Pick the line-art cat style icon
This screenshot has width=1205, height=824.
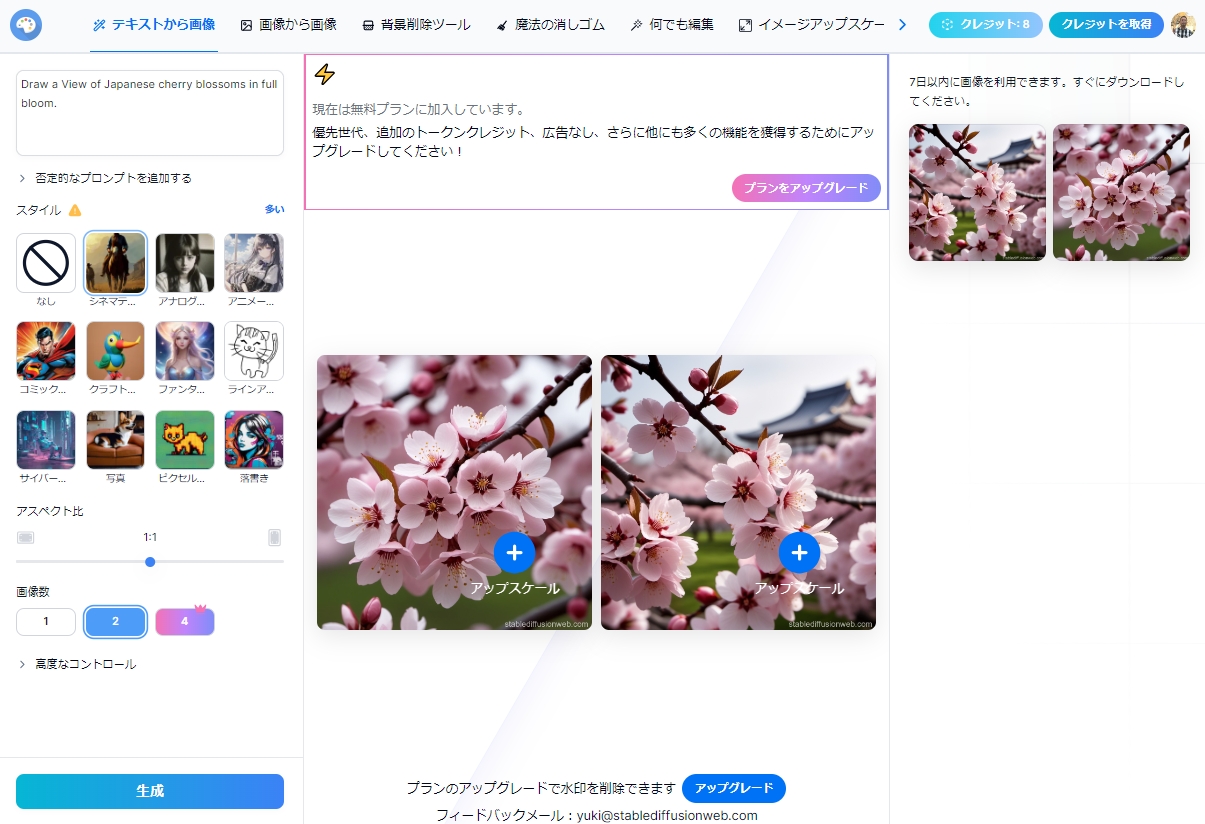click(254, 351)
